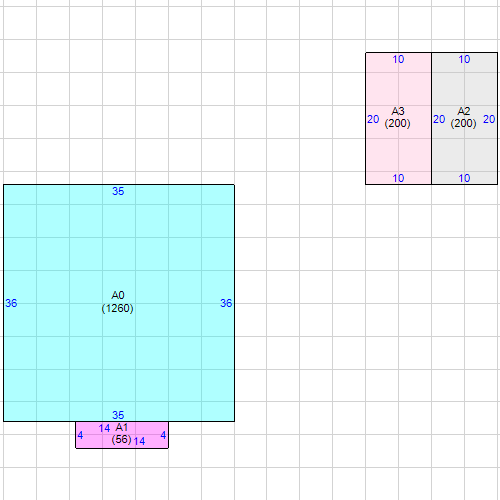Click the A0 (1260) area label
This screenshot has width=500, height=500.
[x=118, y=302]
